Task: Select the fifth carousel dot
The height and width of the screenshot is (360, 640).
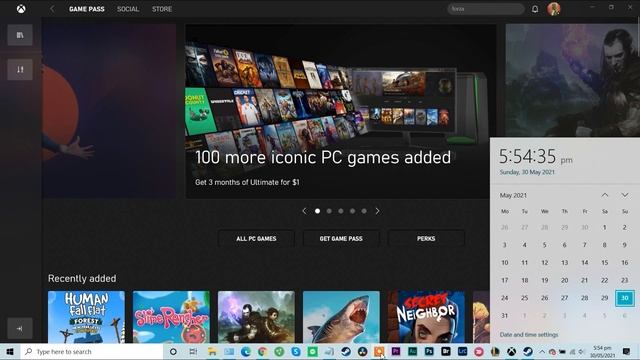Action: click(364, 211)
